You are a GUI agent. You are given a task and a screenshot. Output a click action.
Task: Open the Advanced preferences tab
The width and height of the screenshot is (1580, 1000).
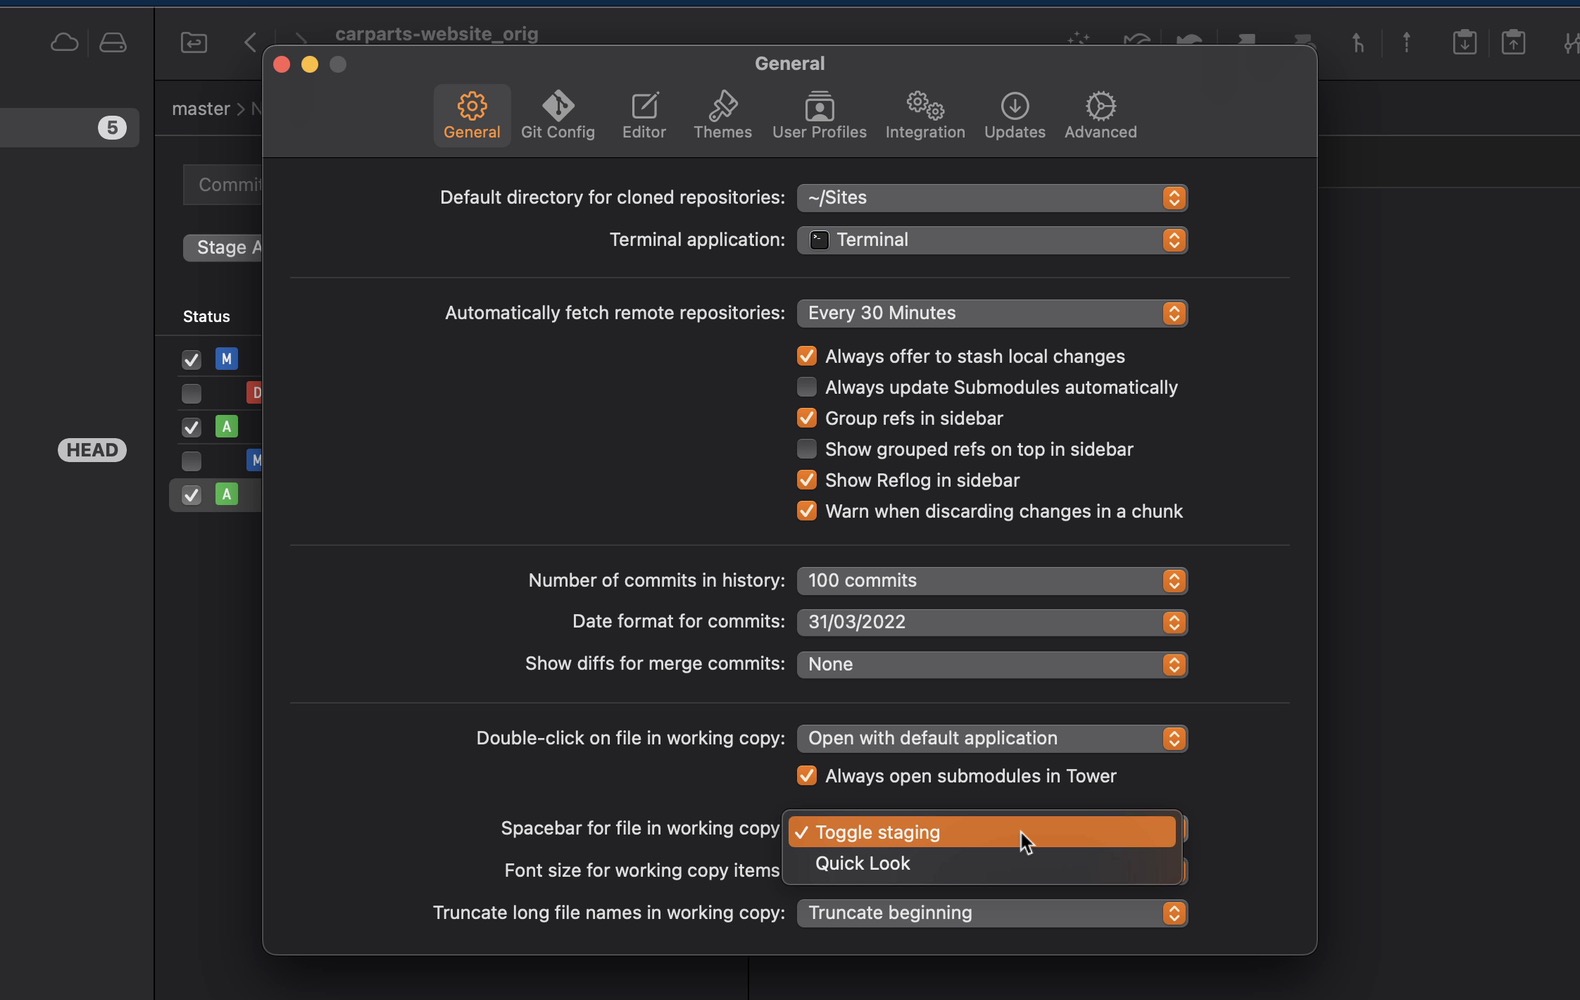(x=1100, y=115)
